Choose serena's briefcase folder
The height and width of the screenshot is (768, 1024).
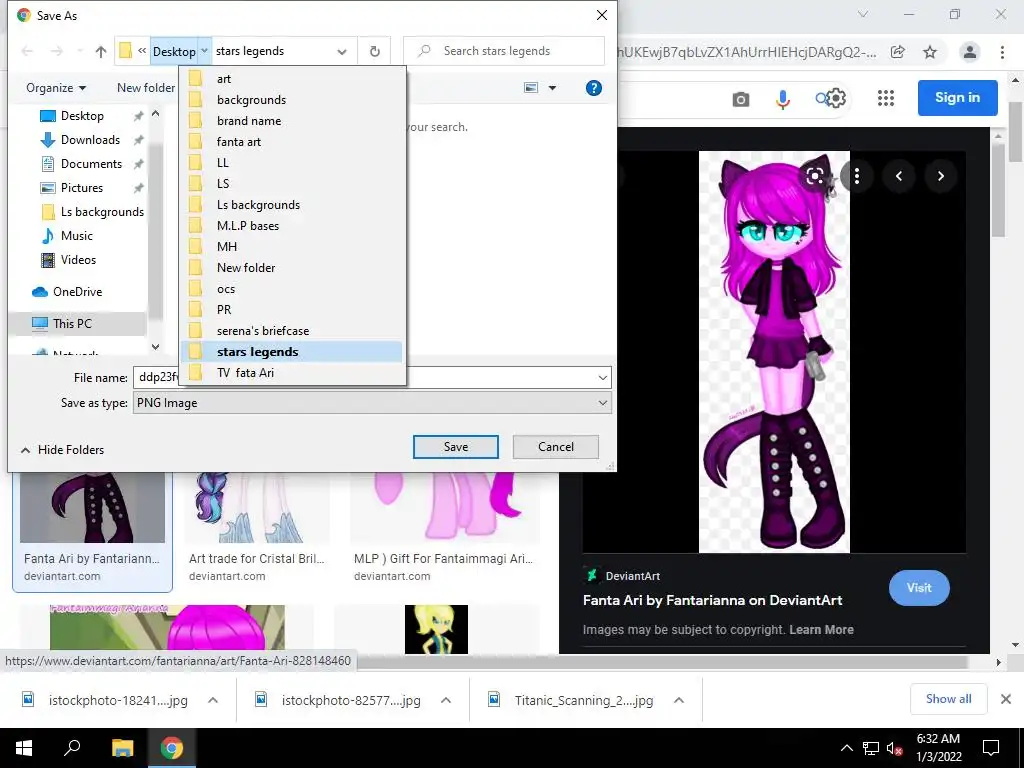(x=292, y=331)
